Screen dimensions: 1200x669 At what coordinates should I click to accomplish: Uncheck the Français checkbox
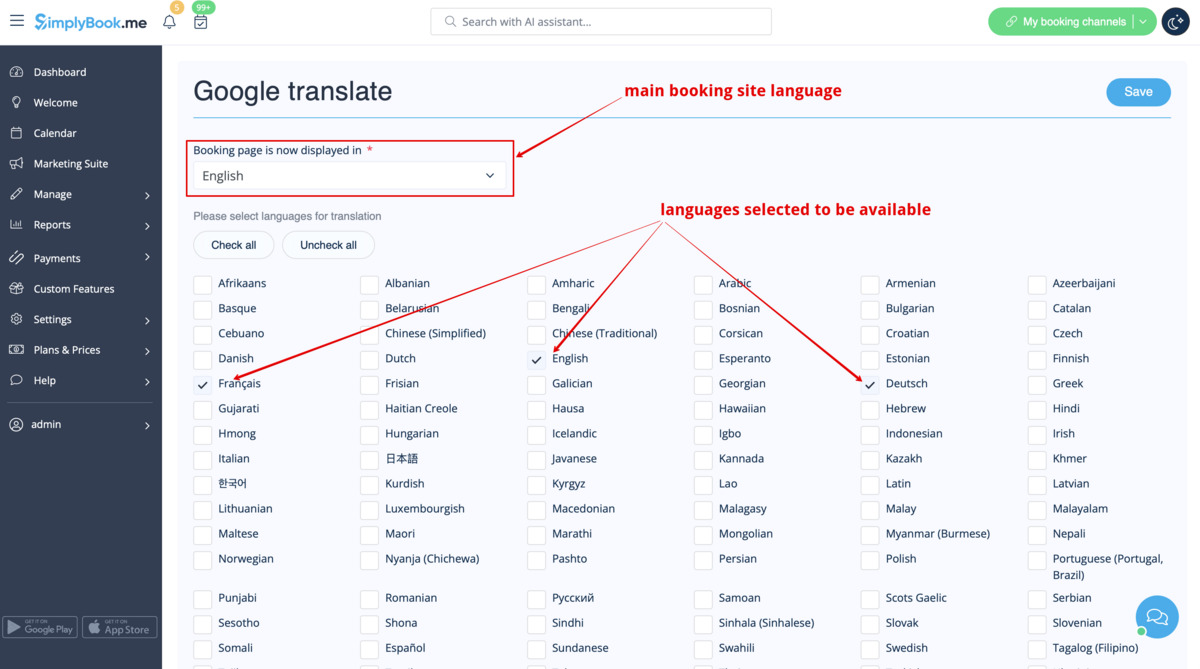203,384
